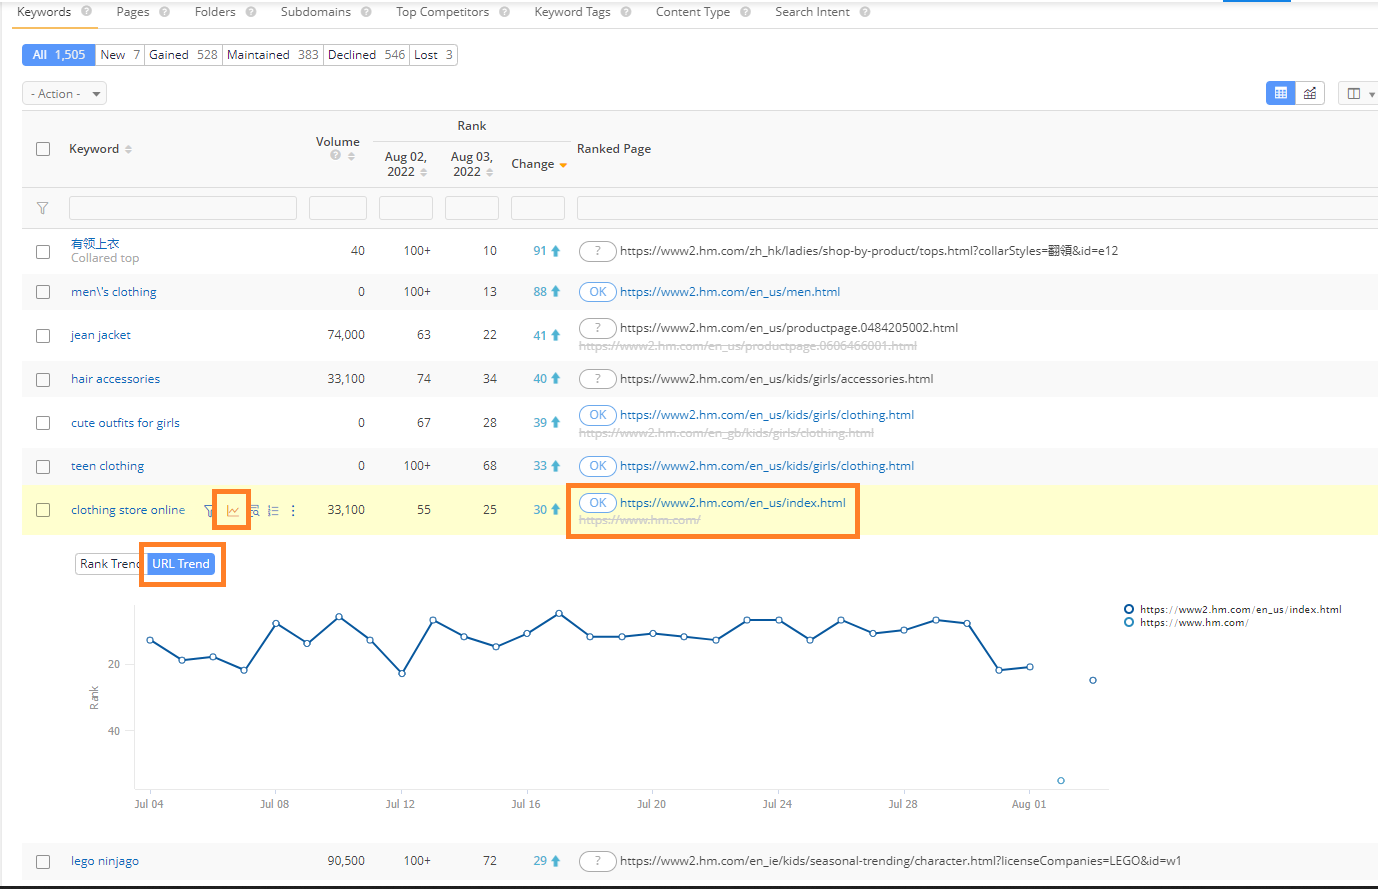Click the Keyword filter text field

click(183, 208)
